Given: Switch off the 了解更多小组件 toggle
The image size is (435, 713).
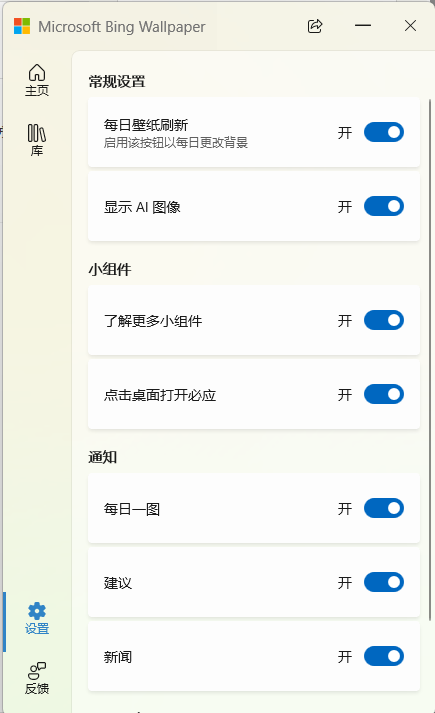Looking at the screenshot, I should click(x=384, y=320).
